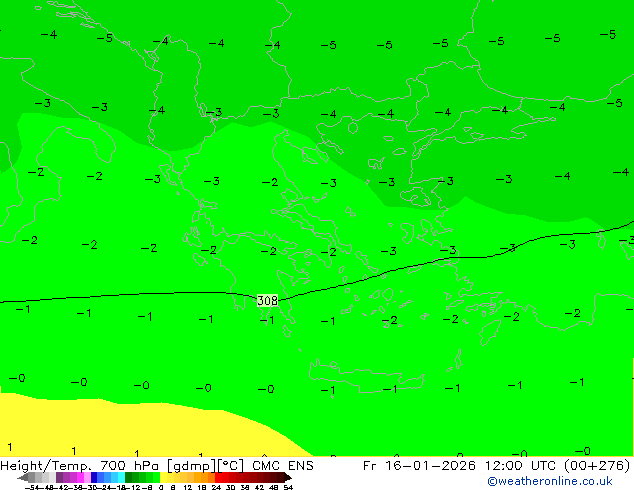Click the '[gdmp]' unit label
634x490 pixels.
(192, 466)
